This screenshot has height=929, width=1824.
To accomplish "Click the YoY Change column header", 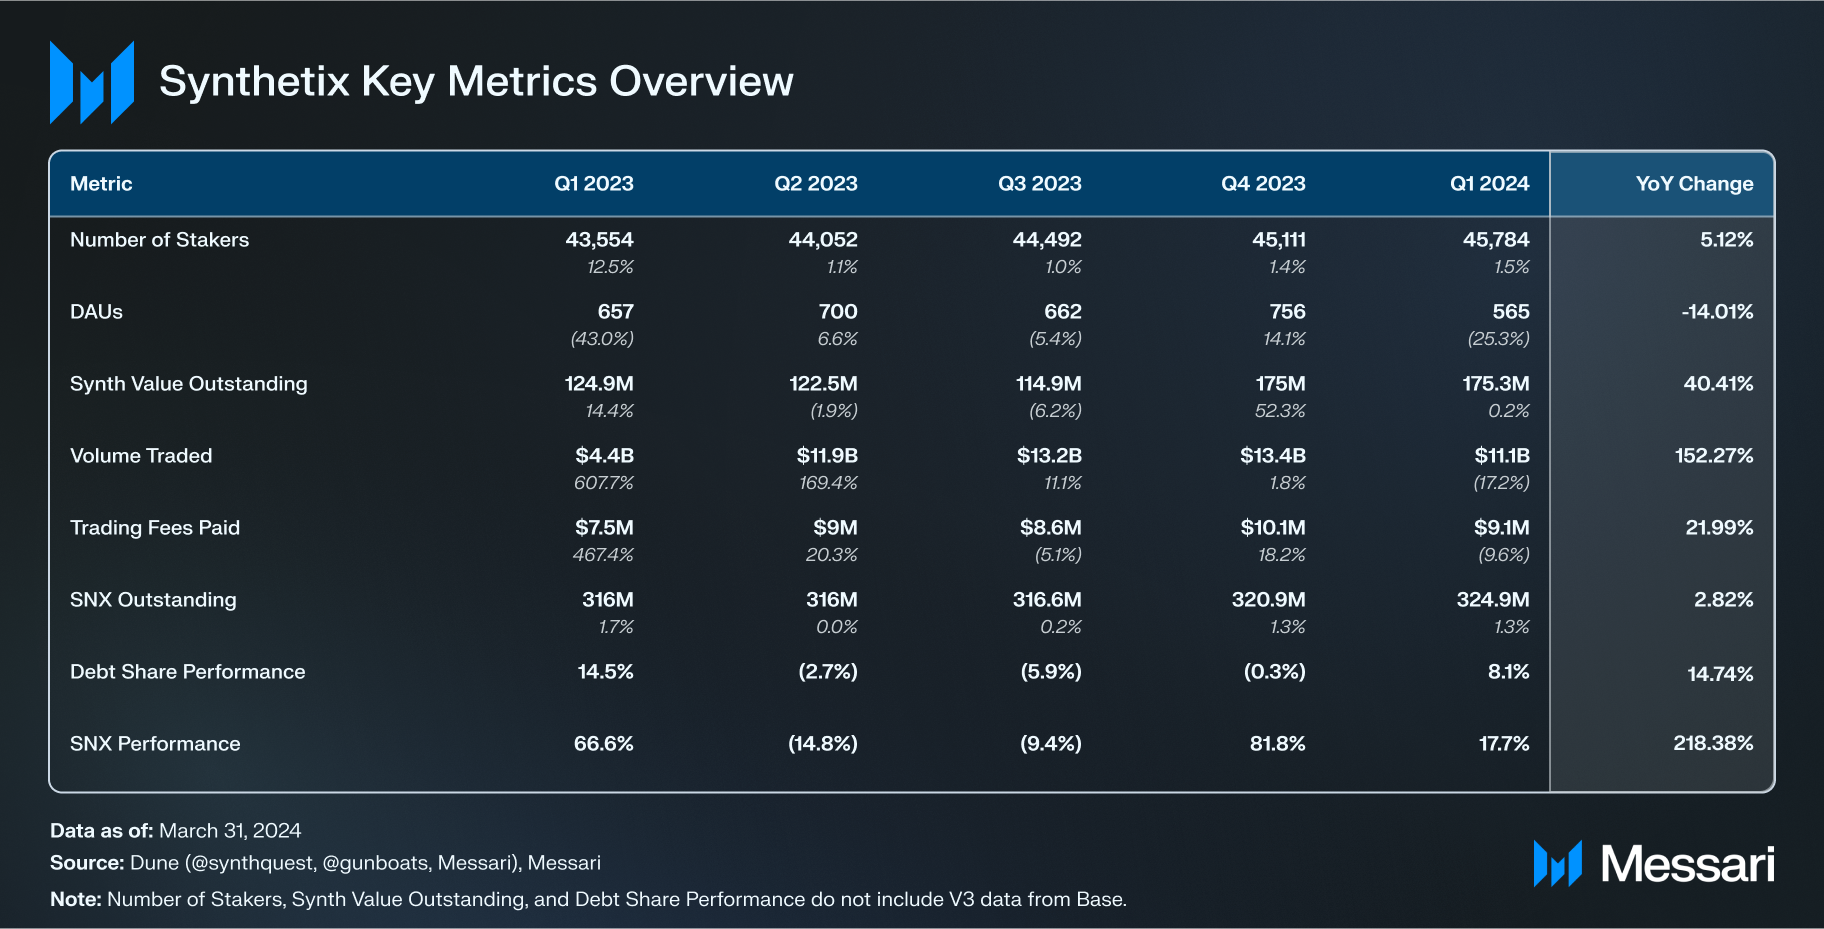I will [x=1695, y=184].
